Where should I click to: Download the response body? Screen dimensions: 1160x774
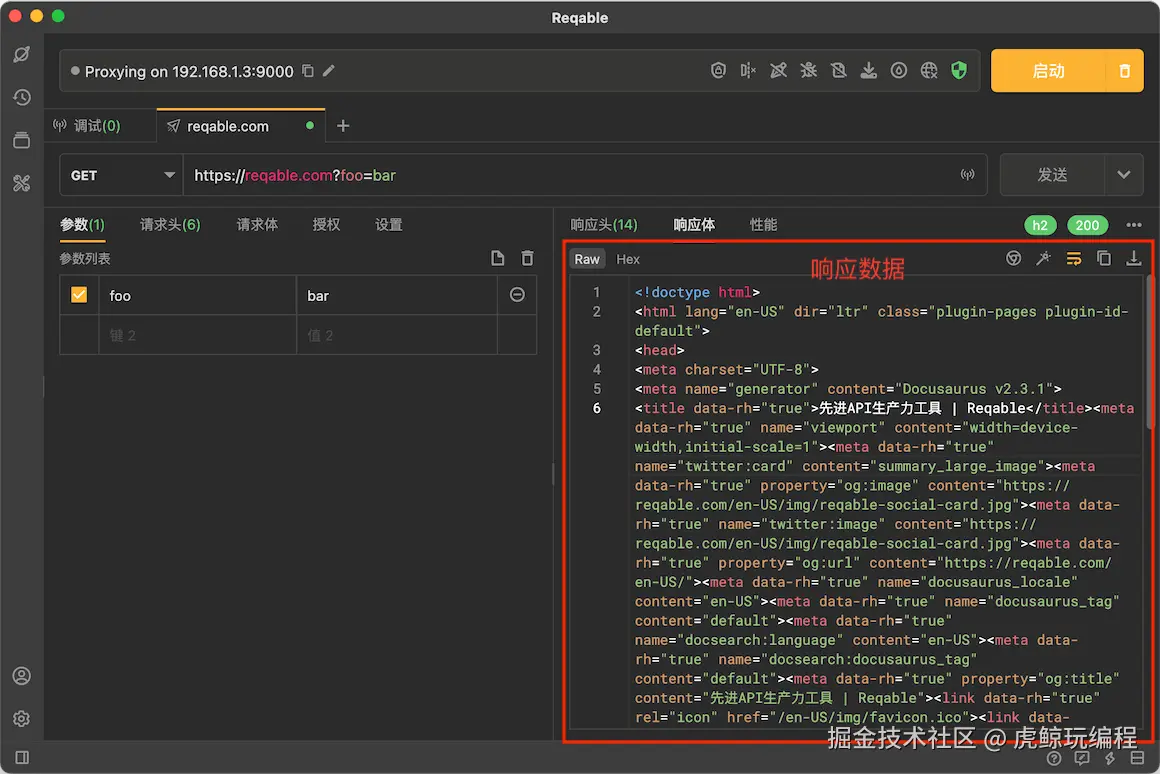coord(1133,257)
